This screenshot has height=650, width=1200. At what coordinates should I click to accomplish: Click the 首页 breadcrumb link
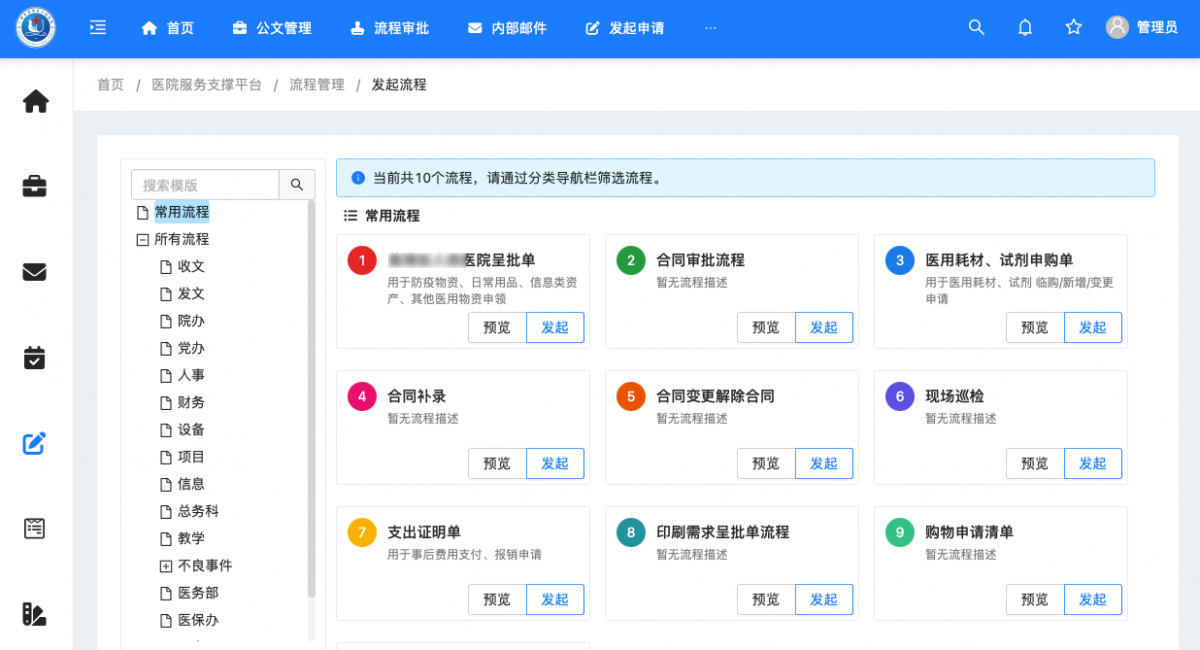[x=111, y=85]
